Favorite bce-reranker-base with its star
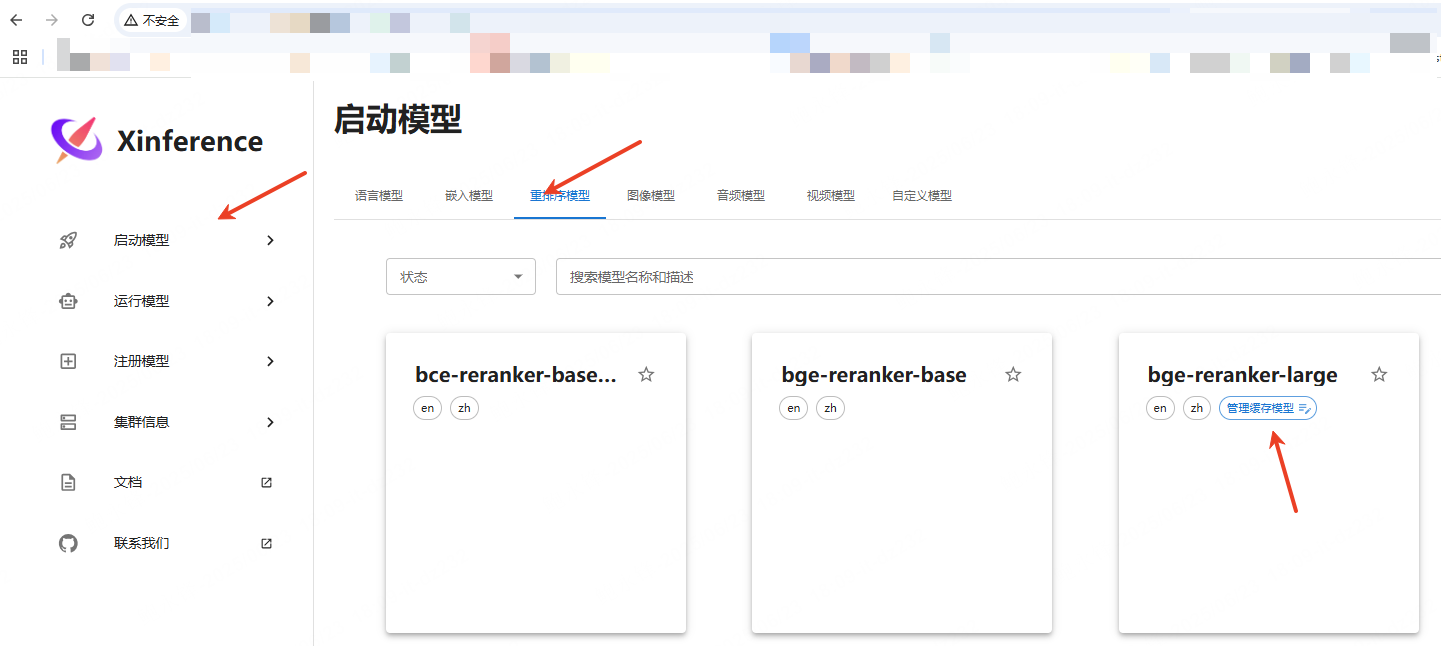 point(646,375)
